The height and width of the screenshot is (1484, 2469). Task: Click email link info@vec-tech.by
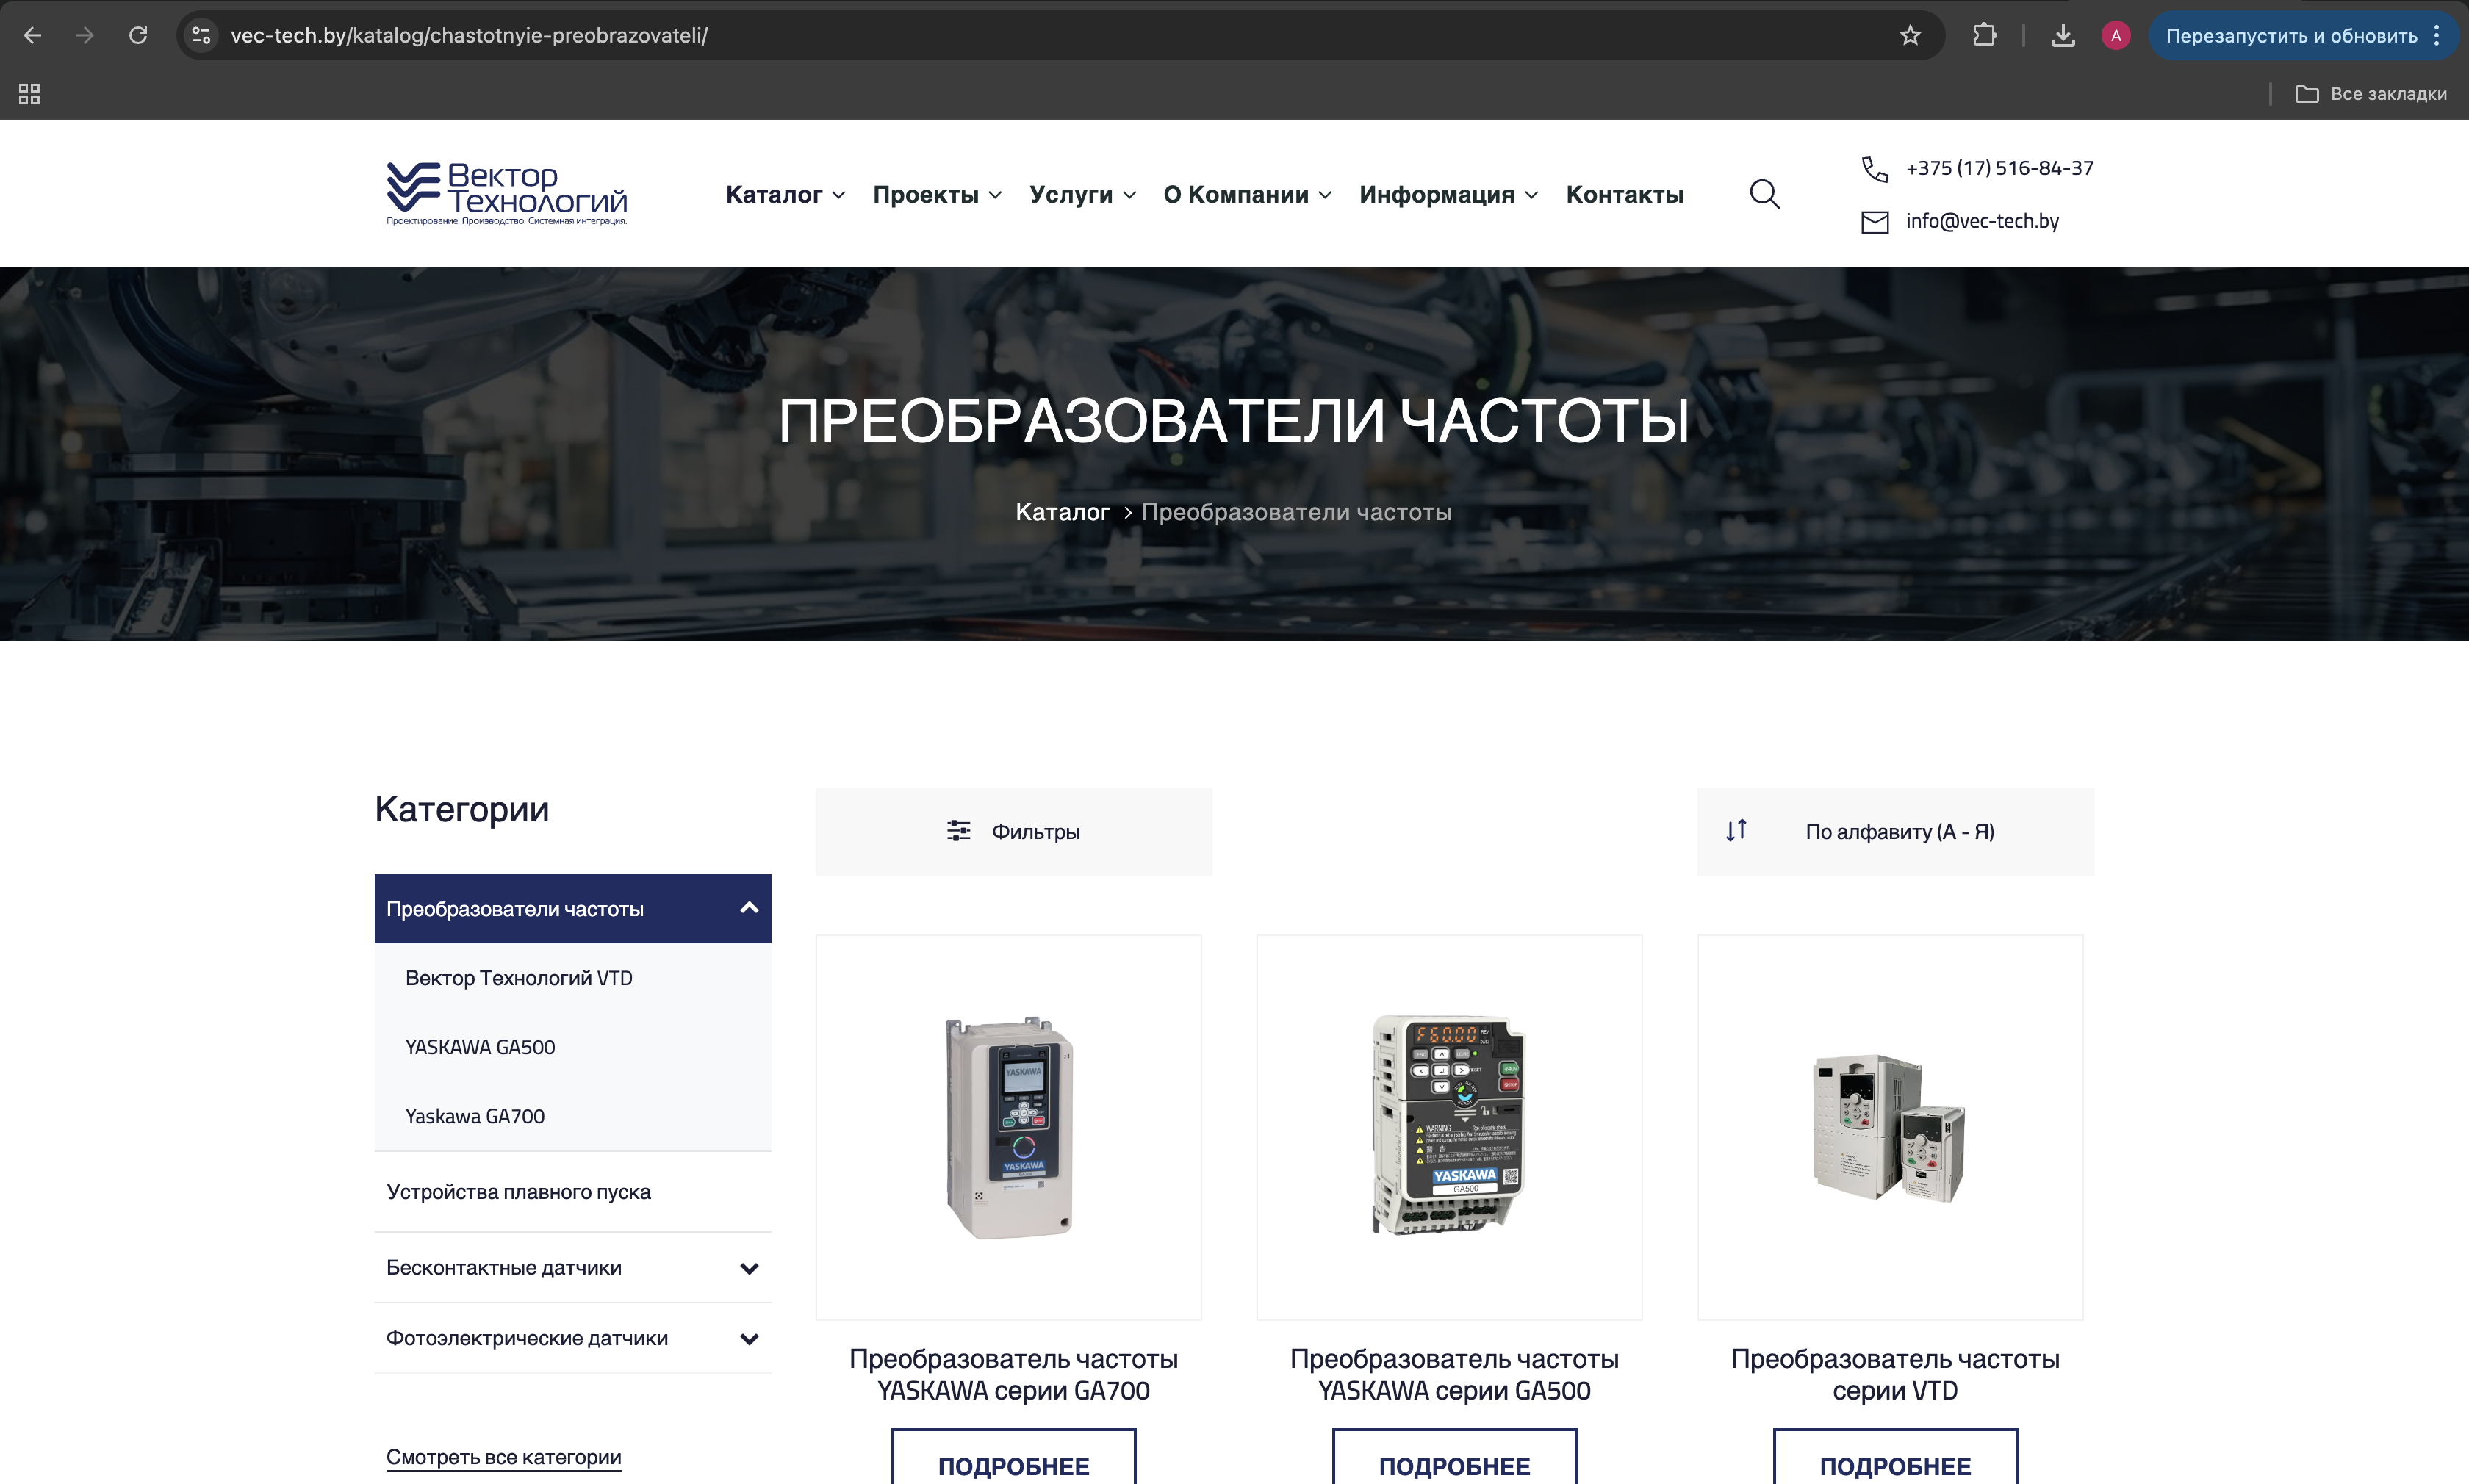coord(1982,221)
